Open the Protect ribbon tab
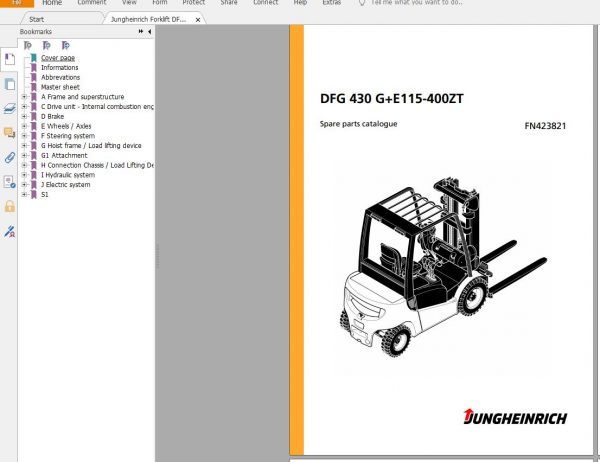The image size is (600, 462). [194, 3]
